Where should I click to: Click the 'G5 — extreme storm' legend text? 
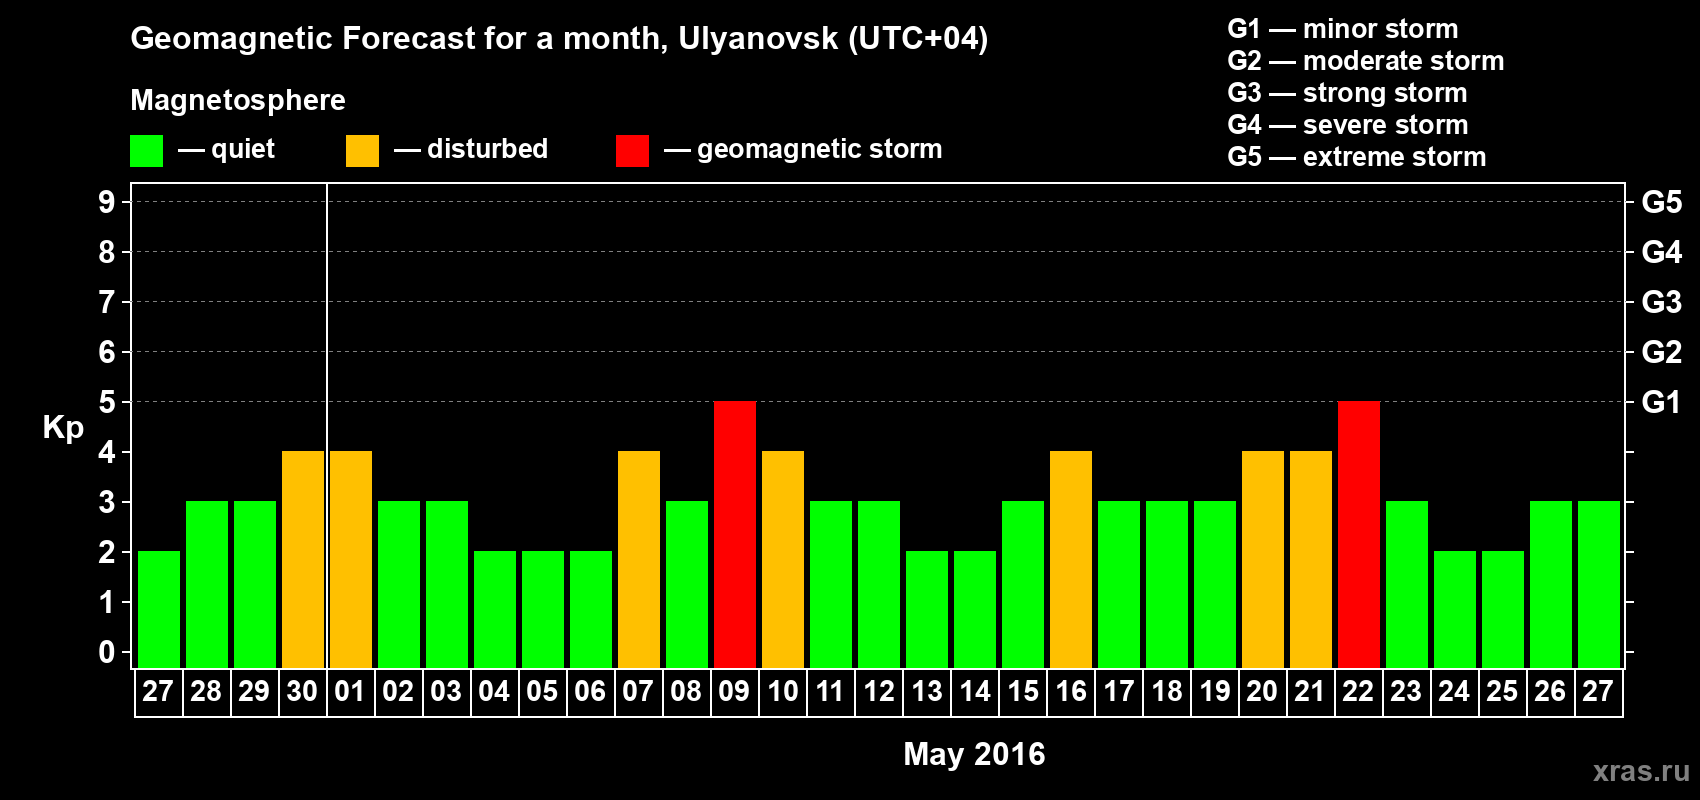pos(1356,157)
